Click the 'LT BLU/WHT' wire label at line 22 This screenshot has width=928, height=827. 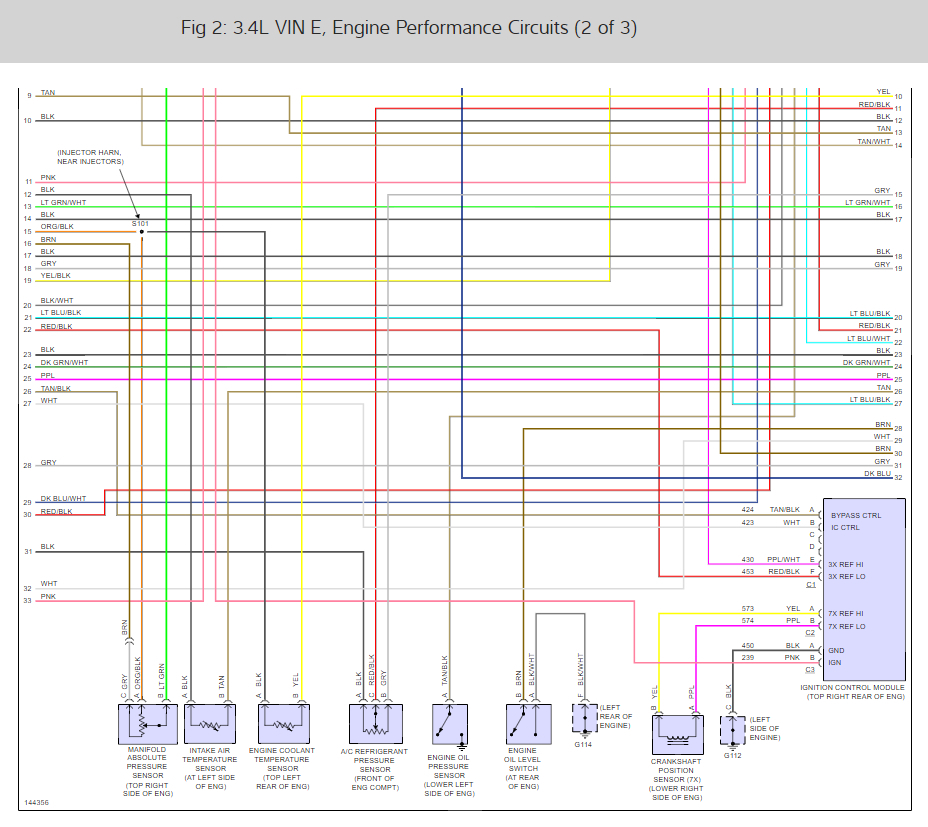868,339
